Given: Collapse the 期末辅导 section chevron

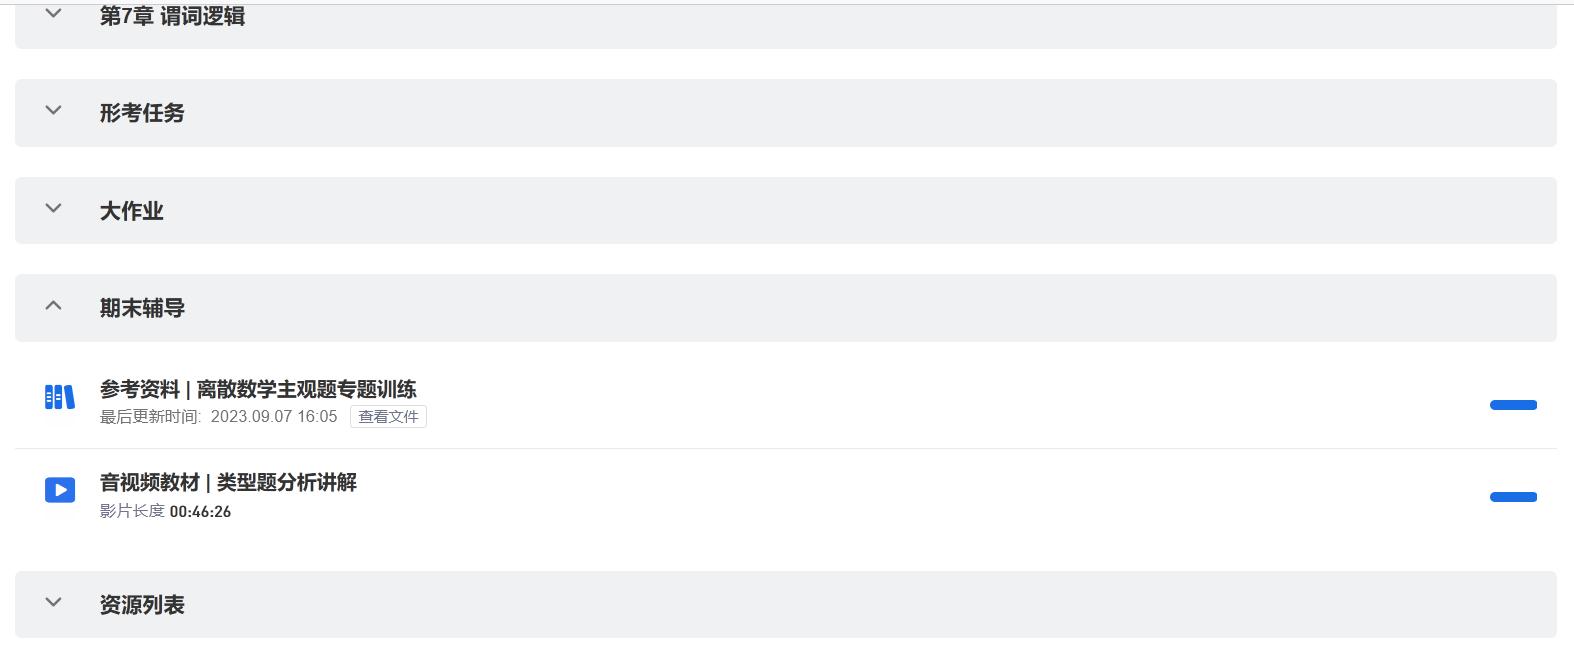Looking at the screenshot, I should (x=54, y=306).
